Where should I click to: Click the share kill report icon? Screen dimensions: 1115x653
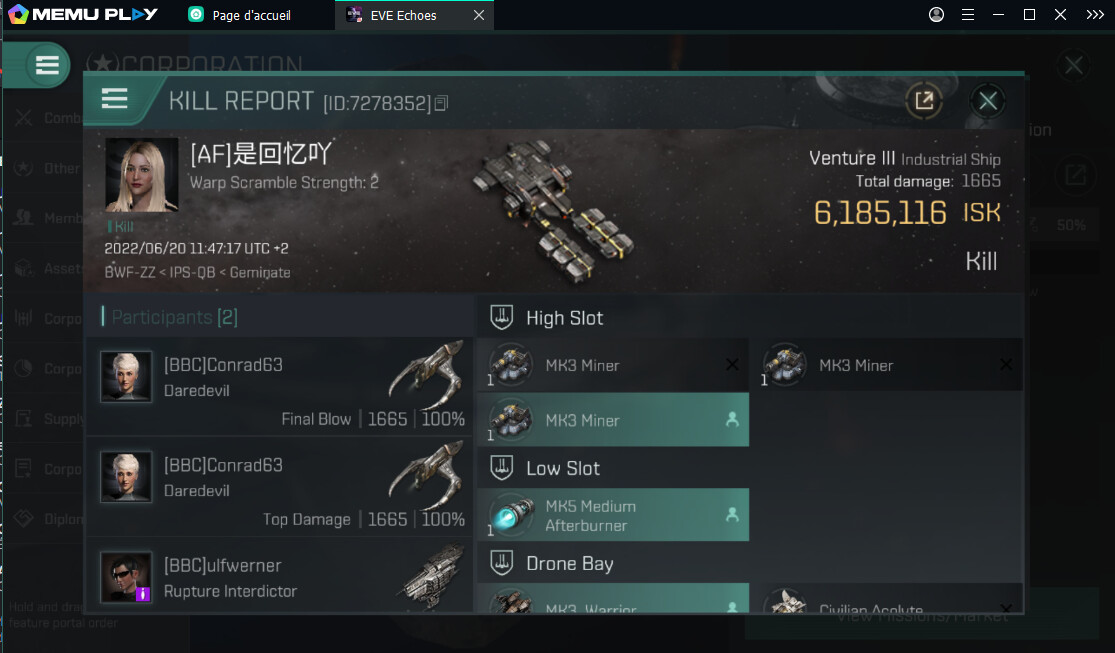point(924,100)
